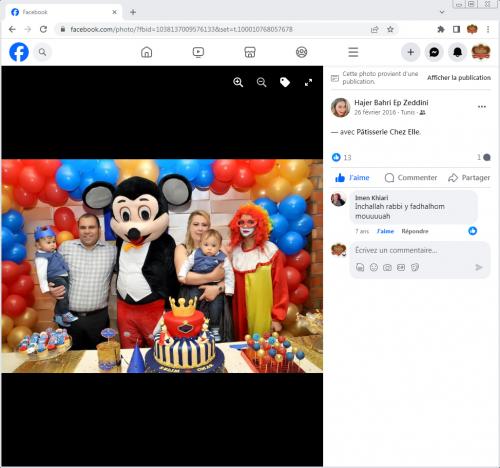The image size is (500, 468).
Task: Go forward in the browser
Action: click(x=28, y=29)
